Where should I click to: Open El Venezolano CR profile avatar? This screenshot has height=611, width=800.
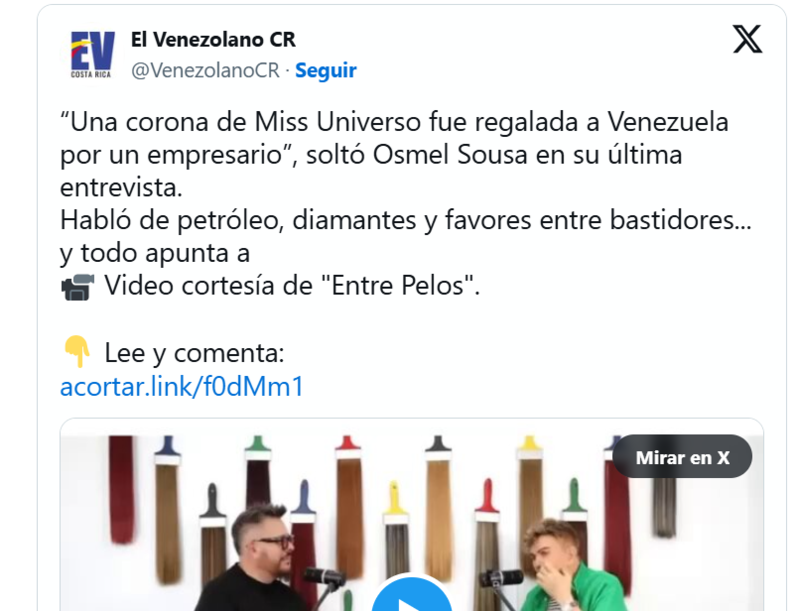tap(91, 54)
